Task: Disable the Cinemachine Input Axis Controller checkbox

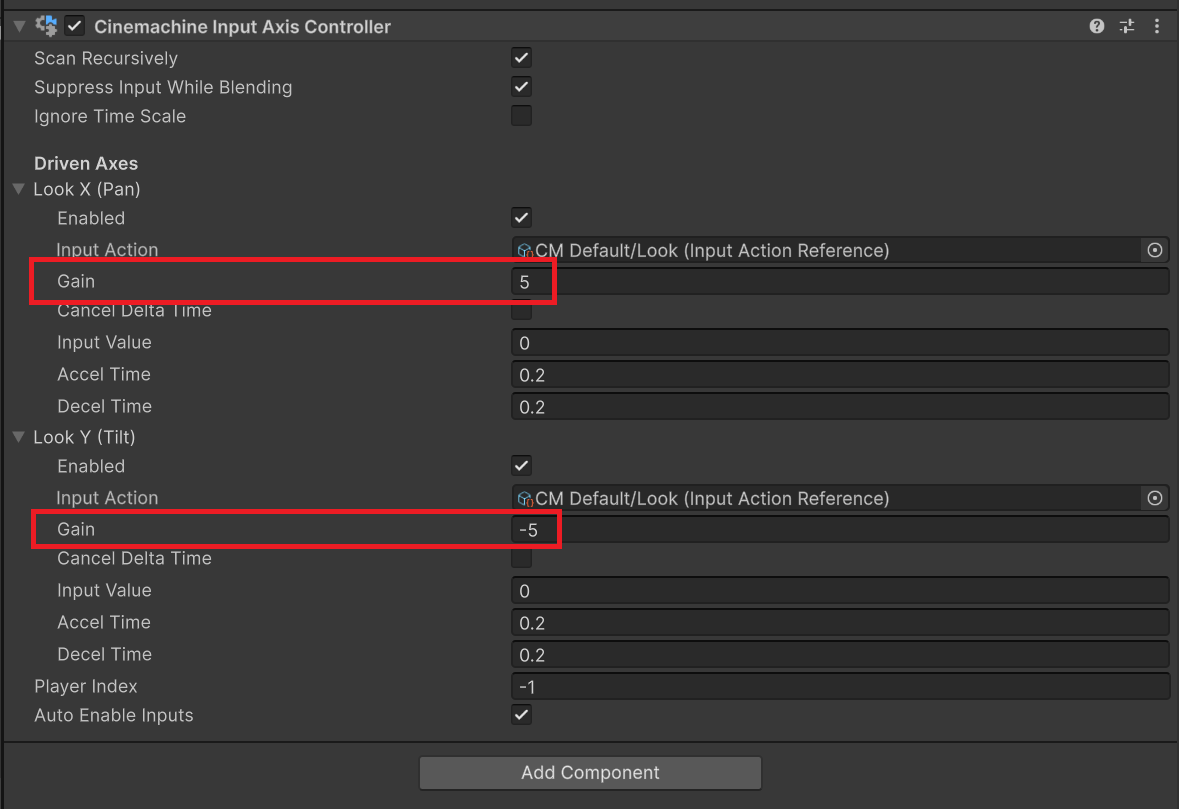Action: tap(75, 27)
